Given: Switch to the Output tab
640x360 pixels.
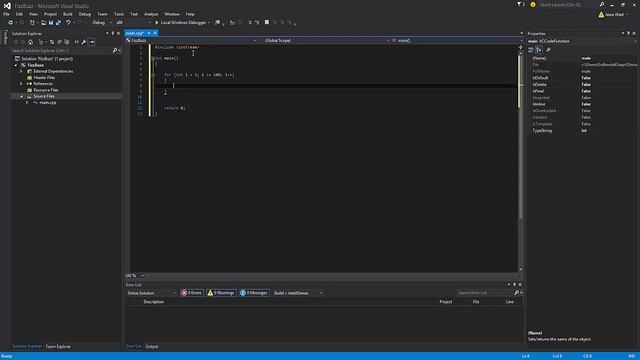Looking at the screenshot, I should point(151,346).
